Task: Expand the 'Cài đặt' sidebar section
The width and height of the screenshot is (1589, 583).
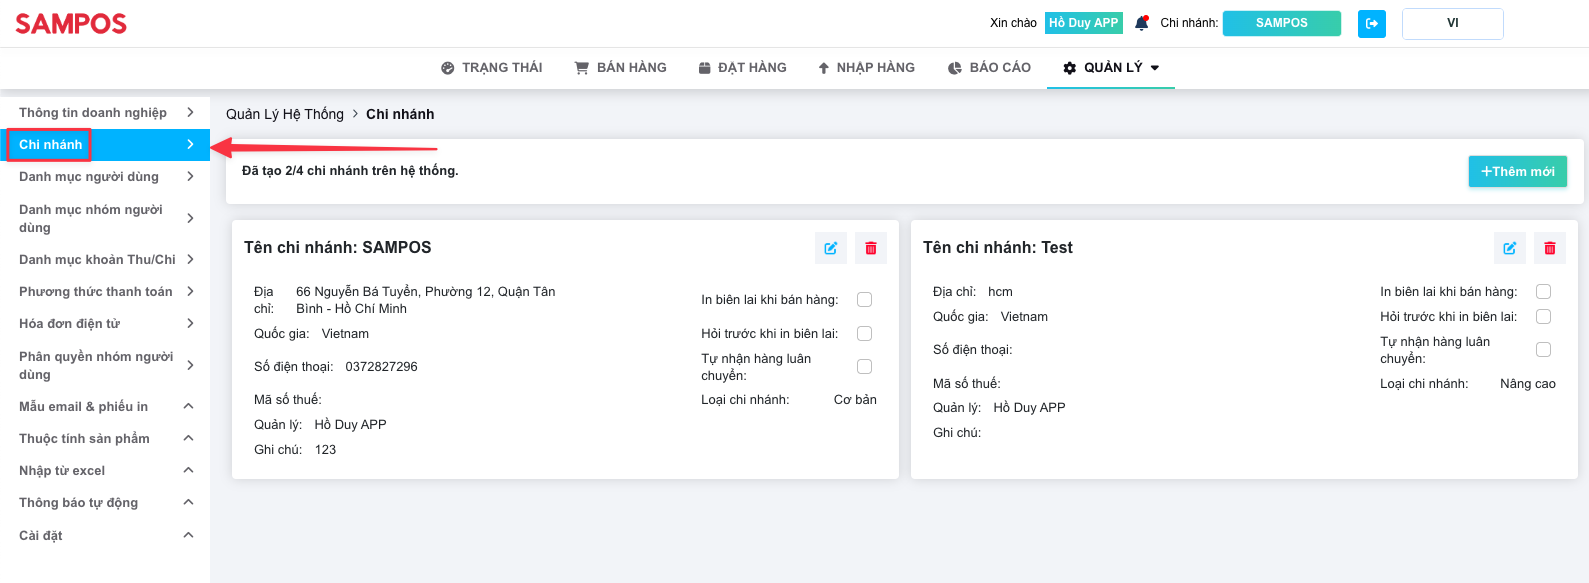Action: [105, 535]
